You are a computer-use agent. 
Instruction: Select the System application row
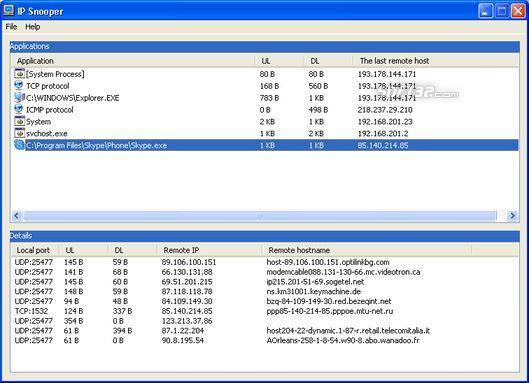265,121
